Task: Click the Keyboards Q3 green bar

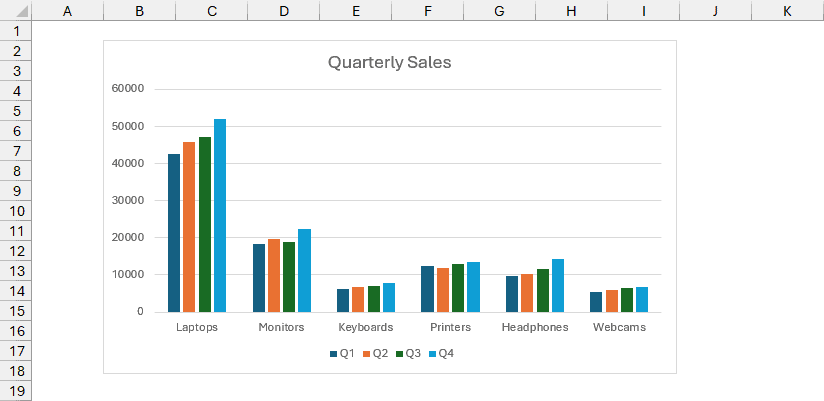Action: click(x=374, y=299)
